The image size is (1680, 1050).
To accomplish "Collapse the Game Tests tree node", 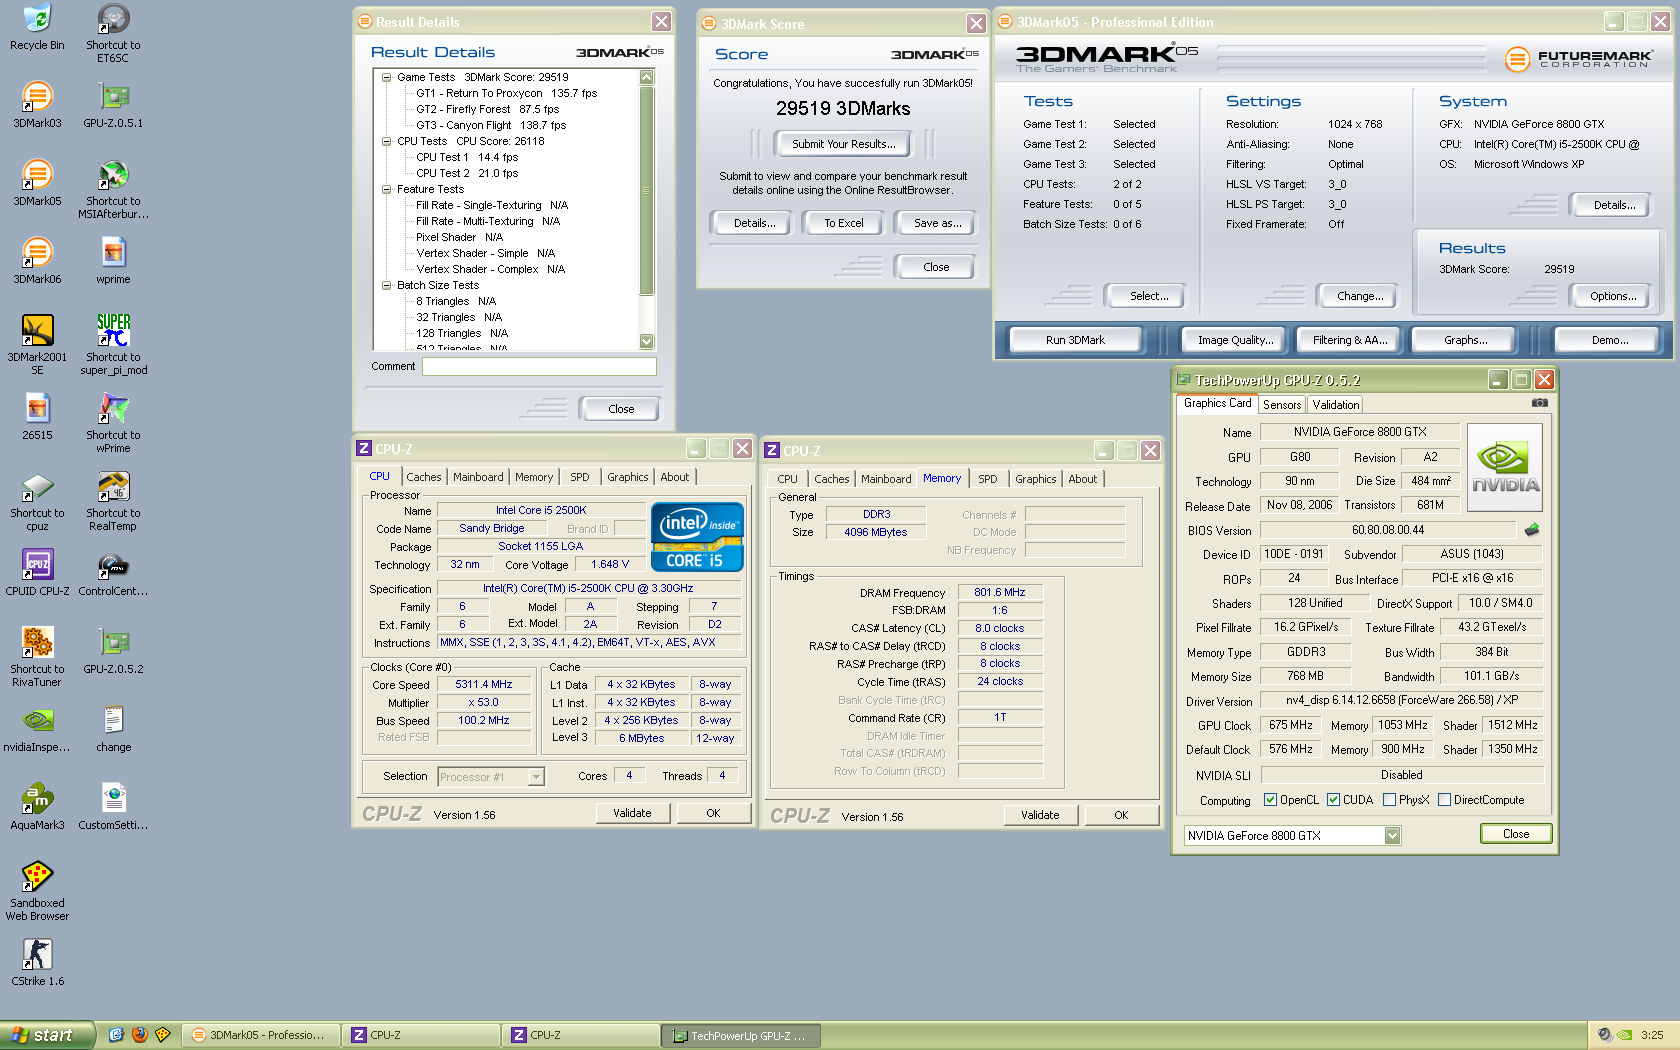I will tap(386, 77).
